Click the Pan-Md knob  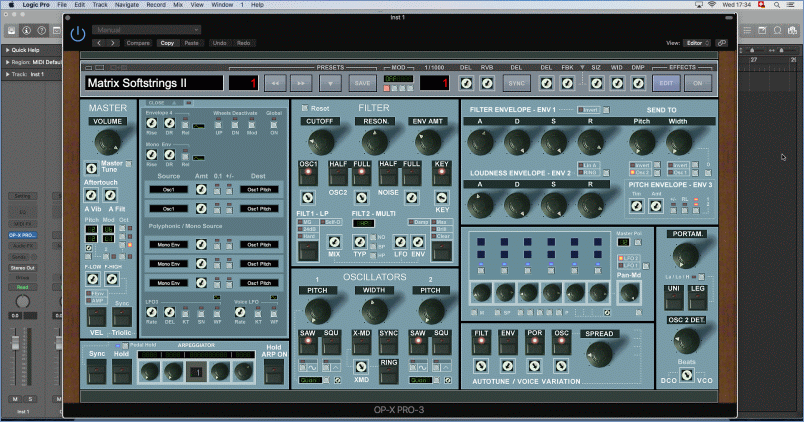coord(629,293)
